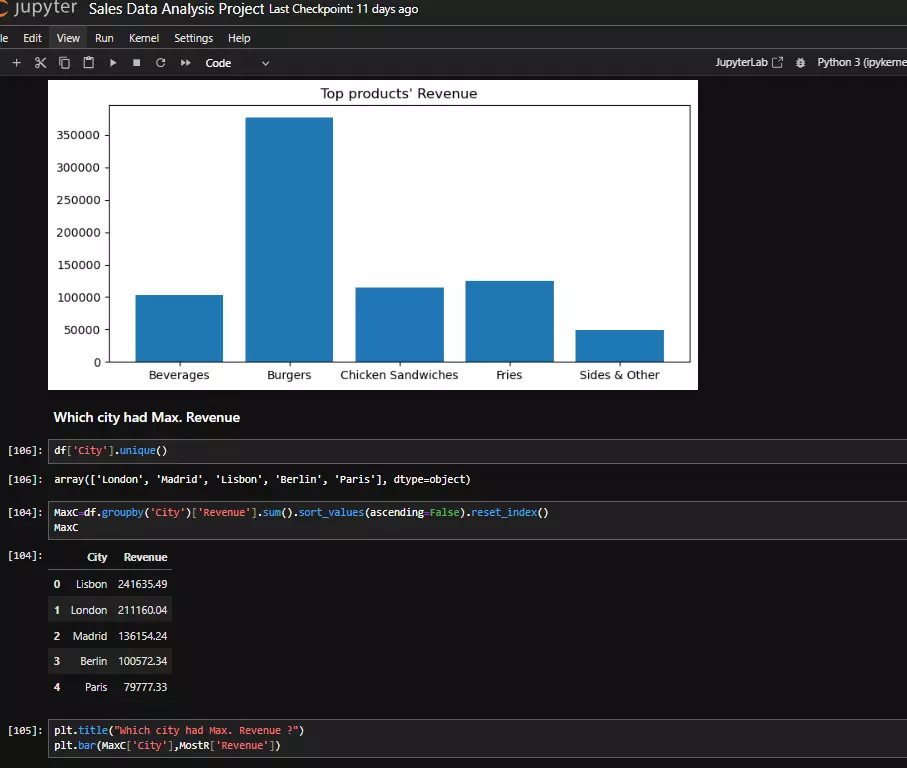Open the cell type Code dropdown
Viewport: 907px width, 768px height.
pyautogui.click(x=237, y=63)
